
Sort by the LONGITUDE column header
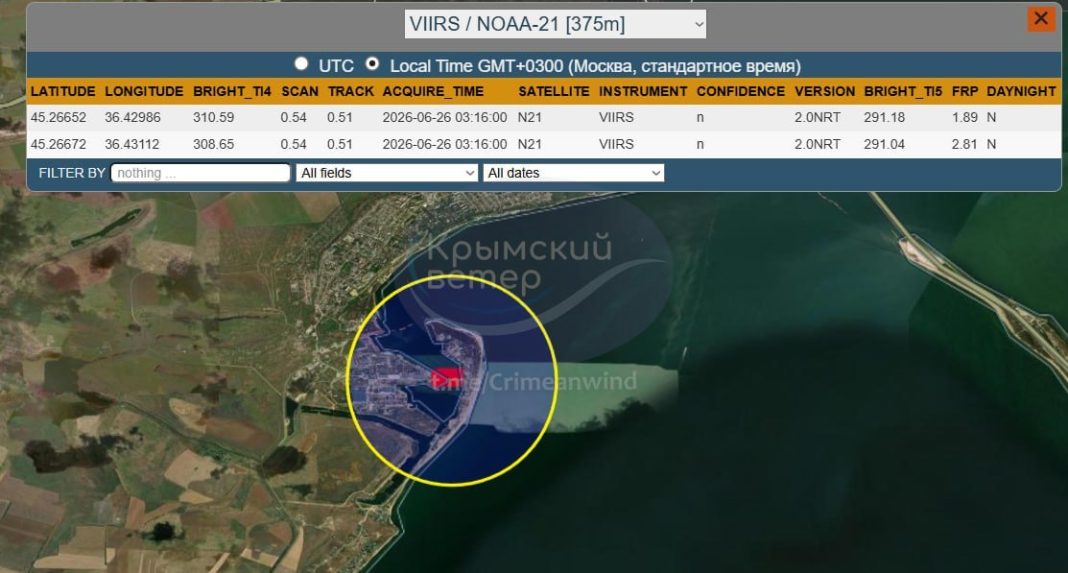[x=144, y=91]
